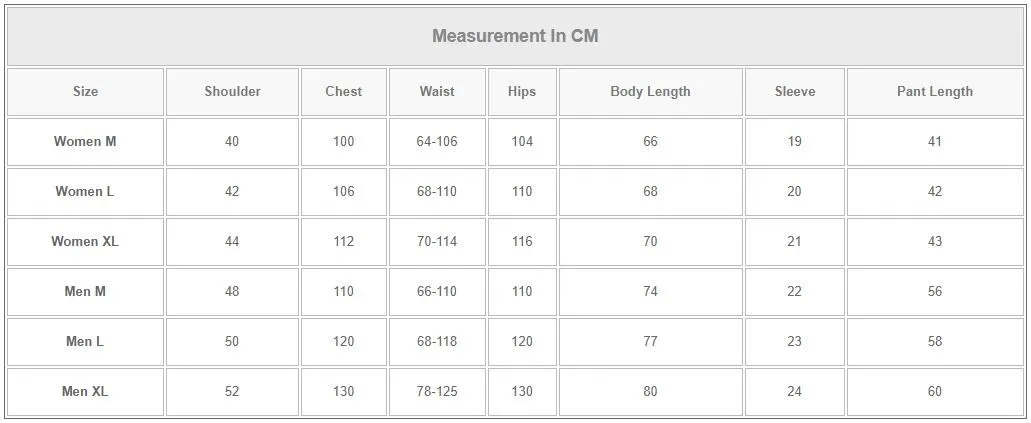Select the Sleeve column header
1031x423 pixels.
(x=794, y=91)
